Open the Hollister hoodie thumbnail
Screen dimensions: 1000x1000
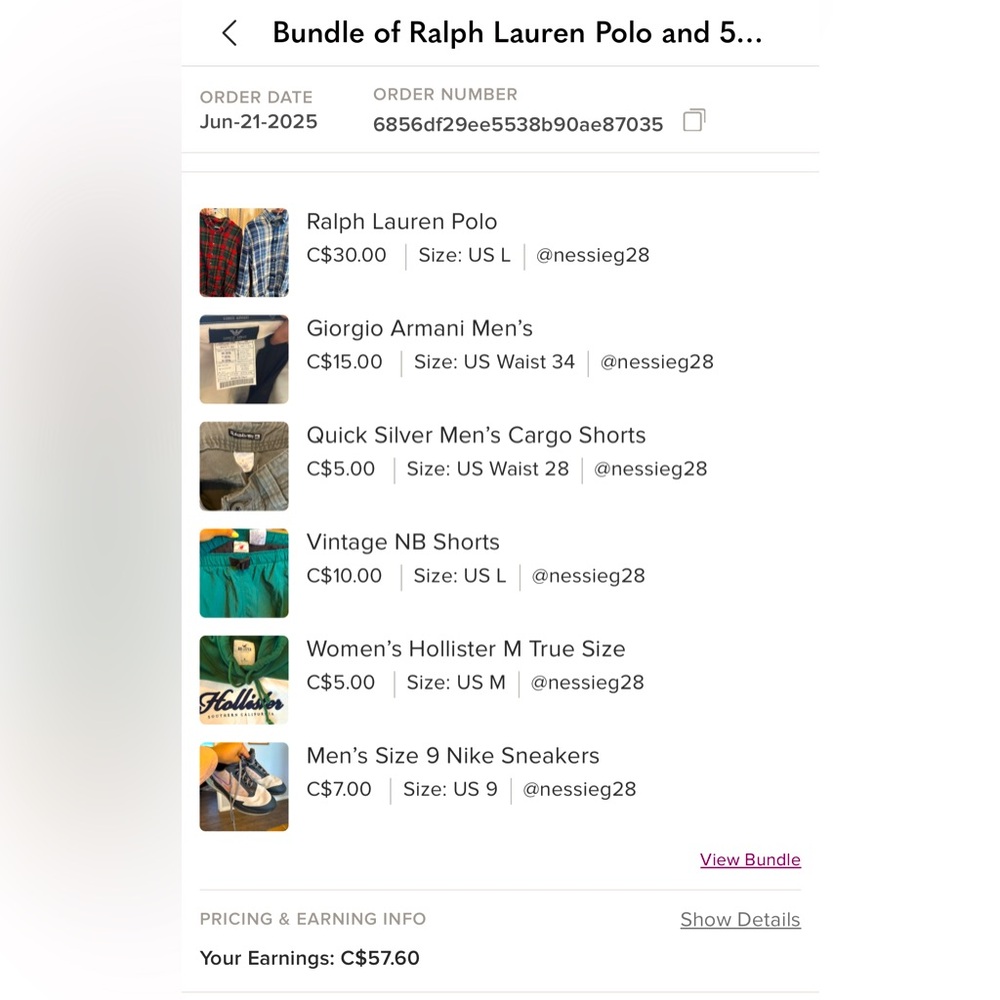(244, 680)
